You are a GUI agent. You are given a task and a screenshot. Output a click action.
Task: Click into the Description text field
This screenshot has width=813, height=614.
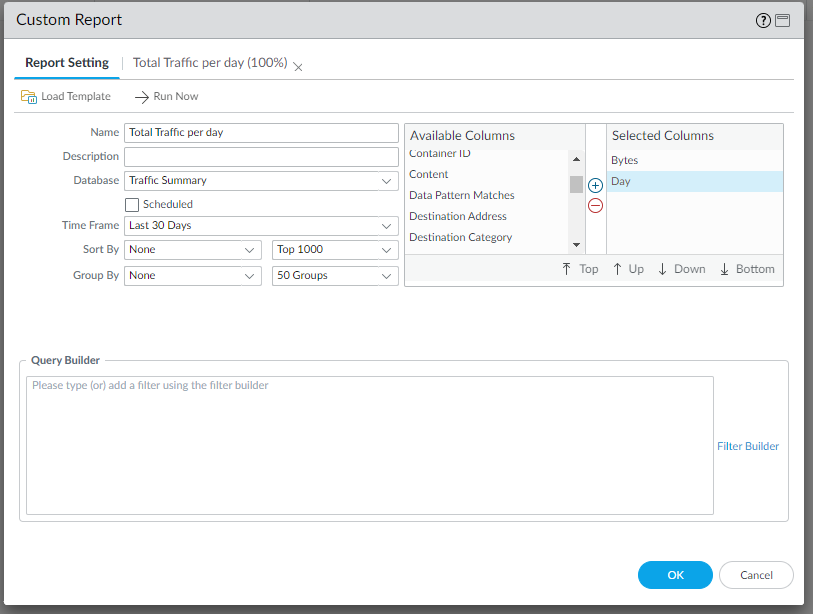coord(261,157)
